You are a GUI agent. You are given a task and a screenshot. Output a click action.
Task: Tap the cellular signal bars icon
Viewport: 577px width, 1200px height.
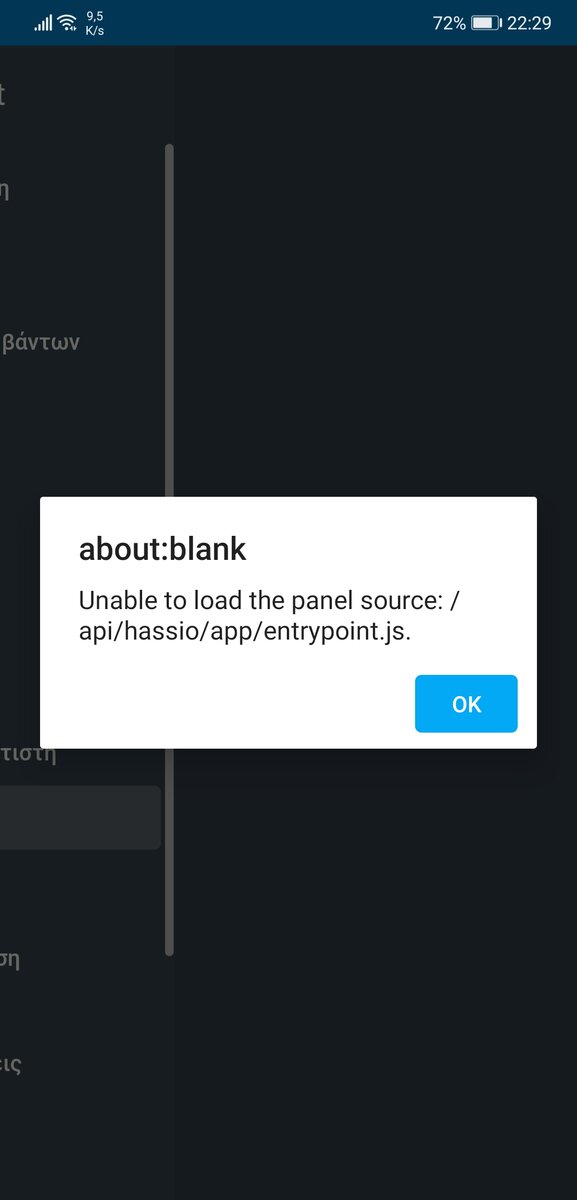click(43, 23)
